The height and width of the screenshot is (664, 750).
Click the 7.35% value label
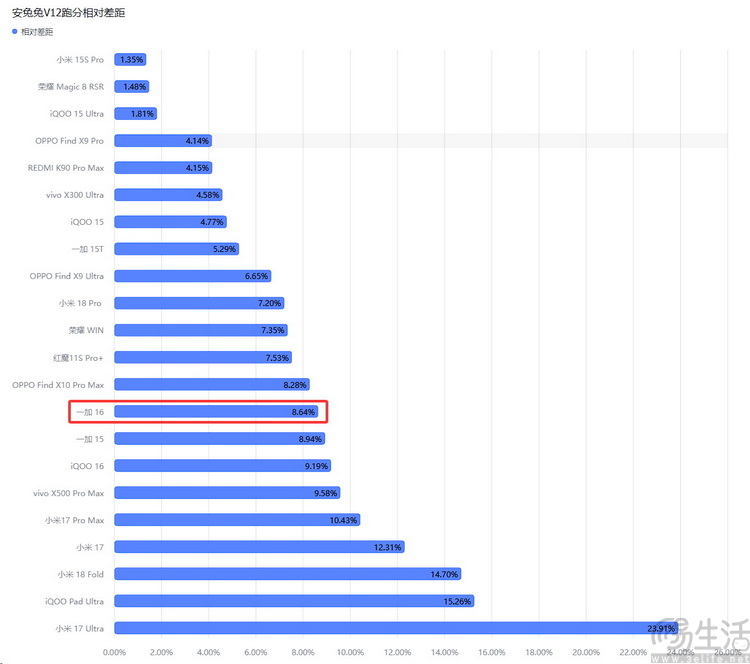coord(273,330)
